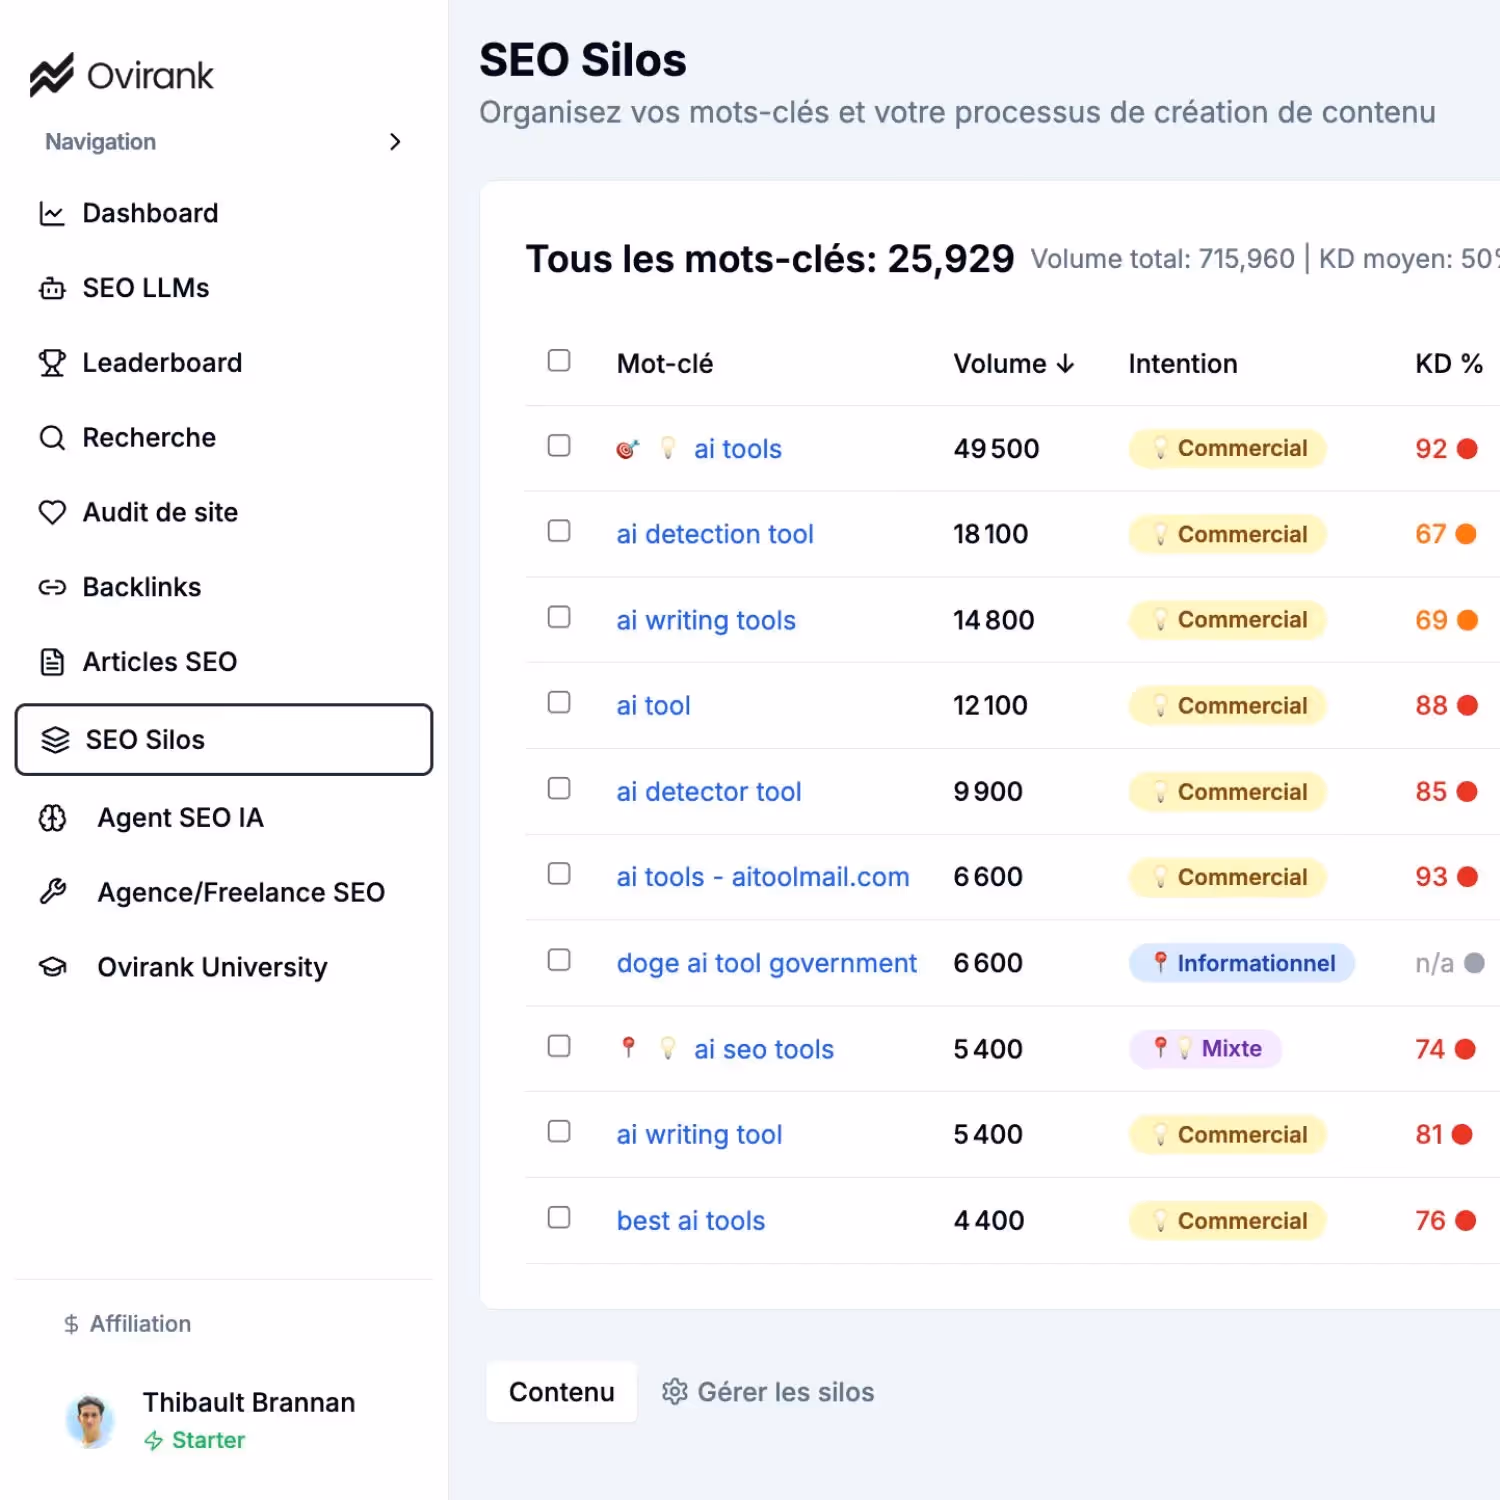
Task: Check the box for ai detector tool
Action: 559,788
